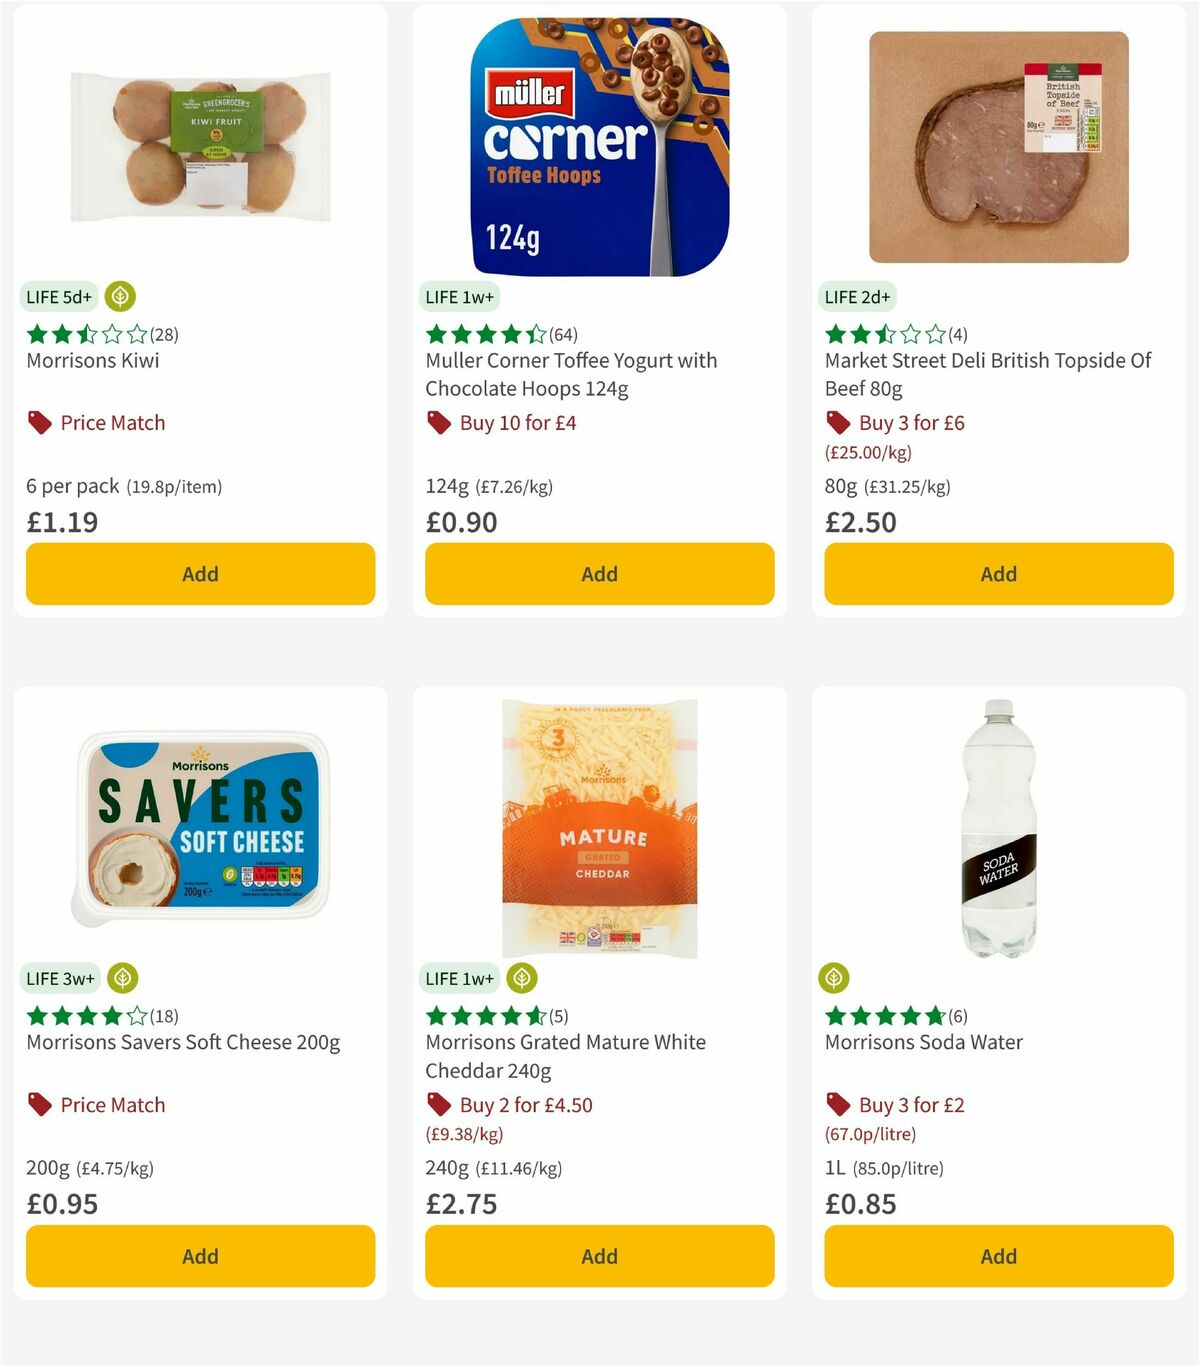This screenshot has height=1366, width=1200.
Task: Open the (4) reviews for Market Street Topside Beef
Action: (x=957, y=335)
